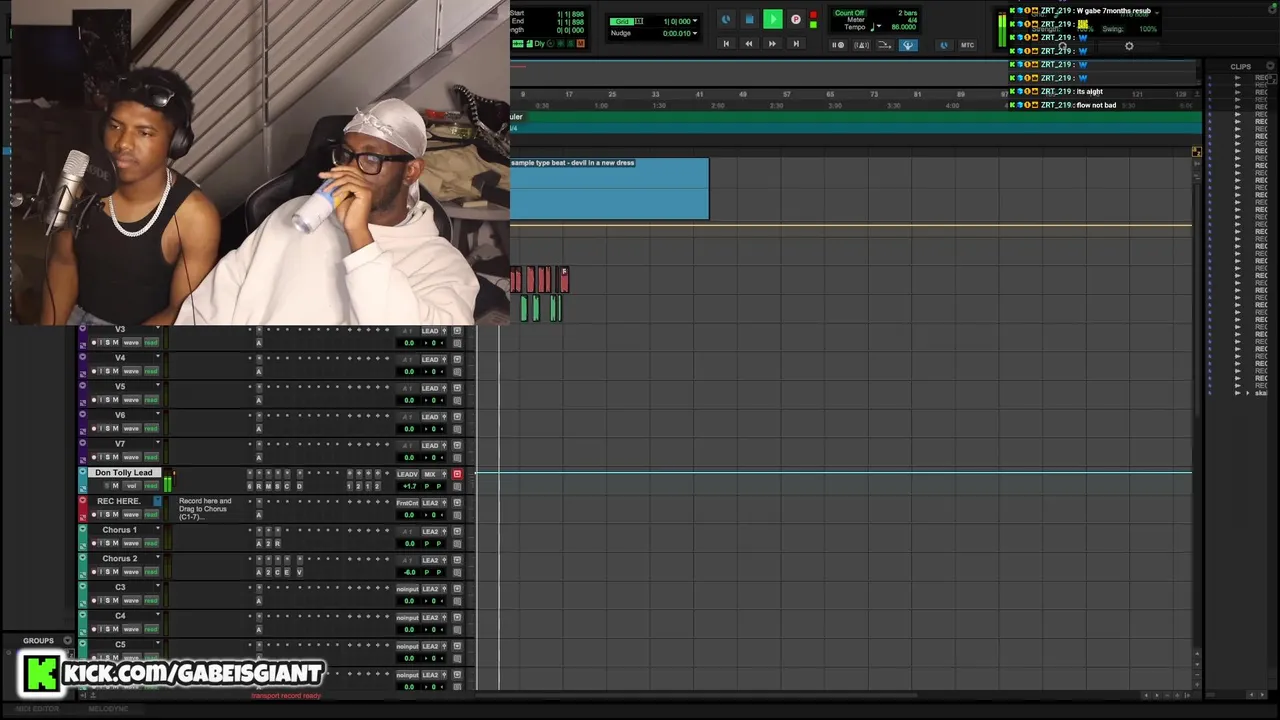Click the loop playback icon left of Stop
Viewport: 1280px width, 720px height.
click(x=726, y=19)
